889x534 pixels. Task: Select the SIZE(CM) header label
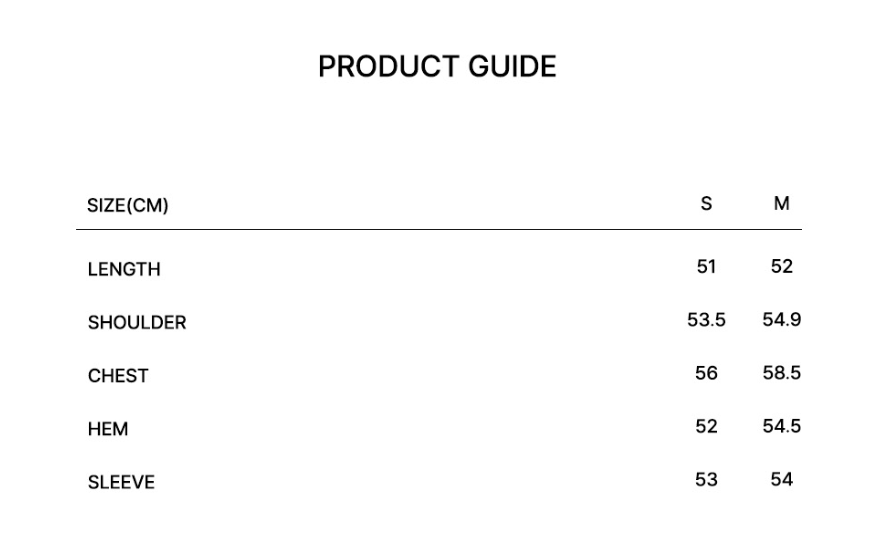click(x=128, y=206)
